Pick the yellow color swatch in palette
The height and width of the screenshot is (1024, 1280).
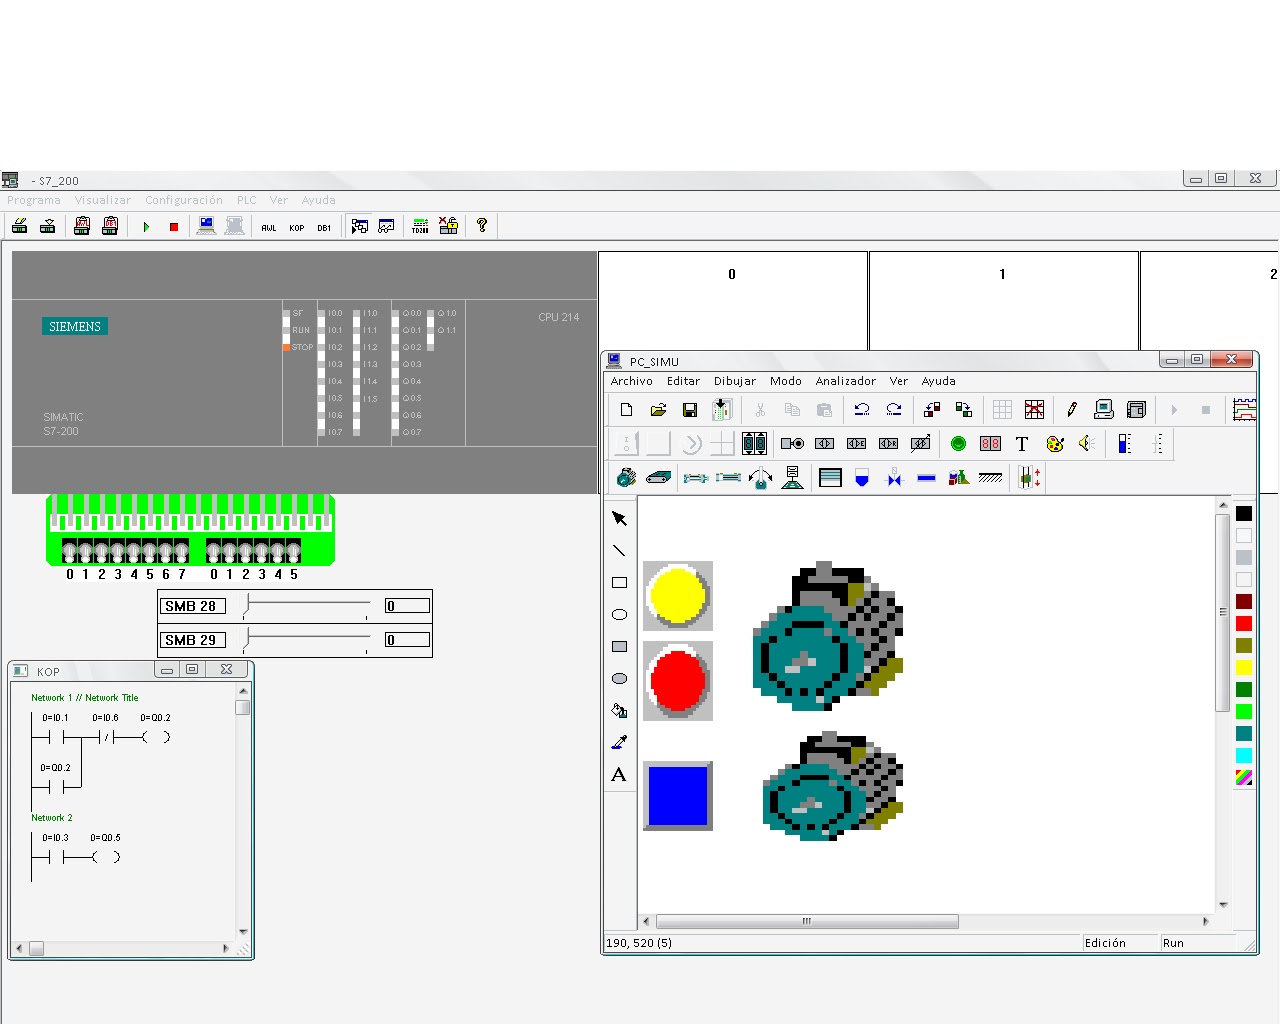coord(1244,667)
